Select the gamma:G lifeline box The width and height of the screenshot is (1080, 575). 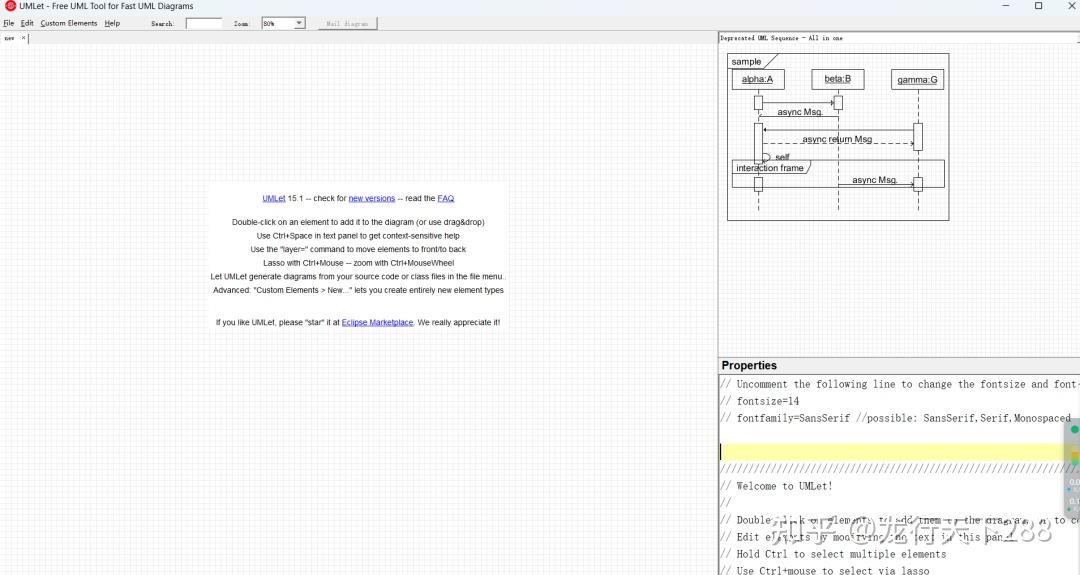click(x=917, y=79)
